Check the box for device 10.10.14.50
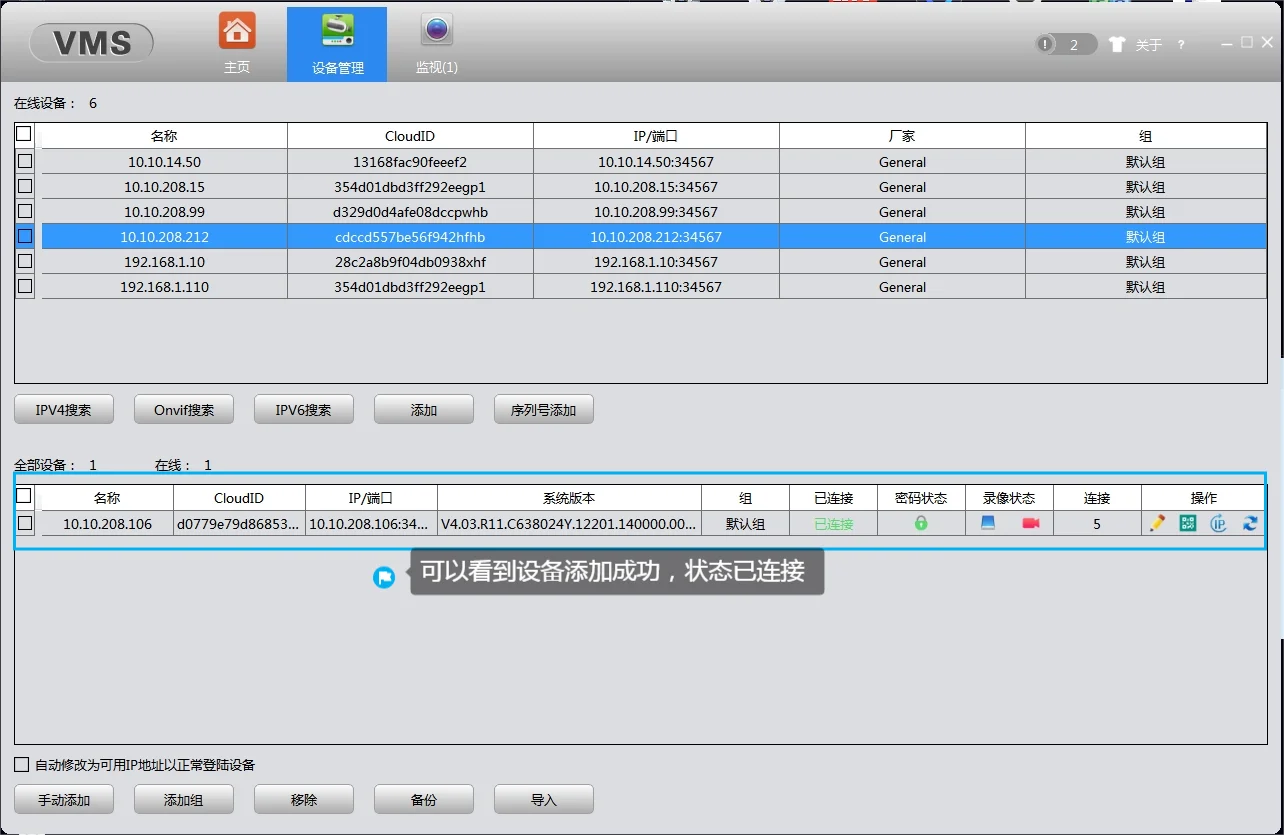 pyautogui.click(x=25, y=160)
